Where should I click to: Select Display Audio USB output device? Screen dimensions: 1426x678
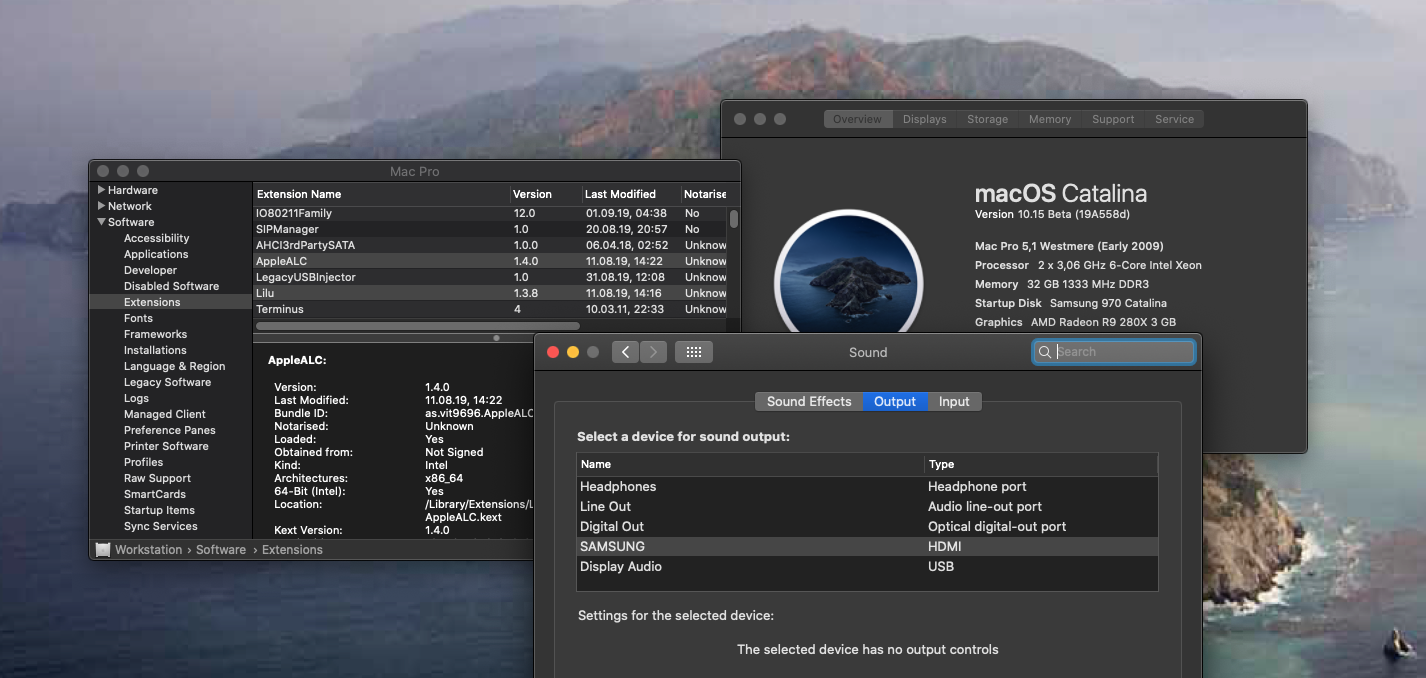[x=867, y=567]
